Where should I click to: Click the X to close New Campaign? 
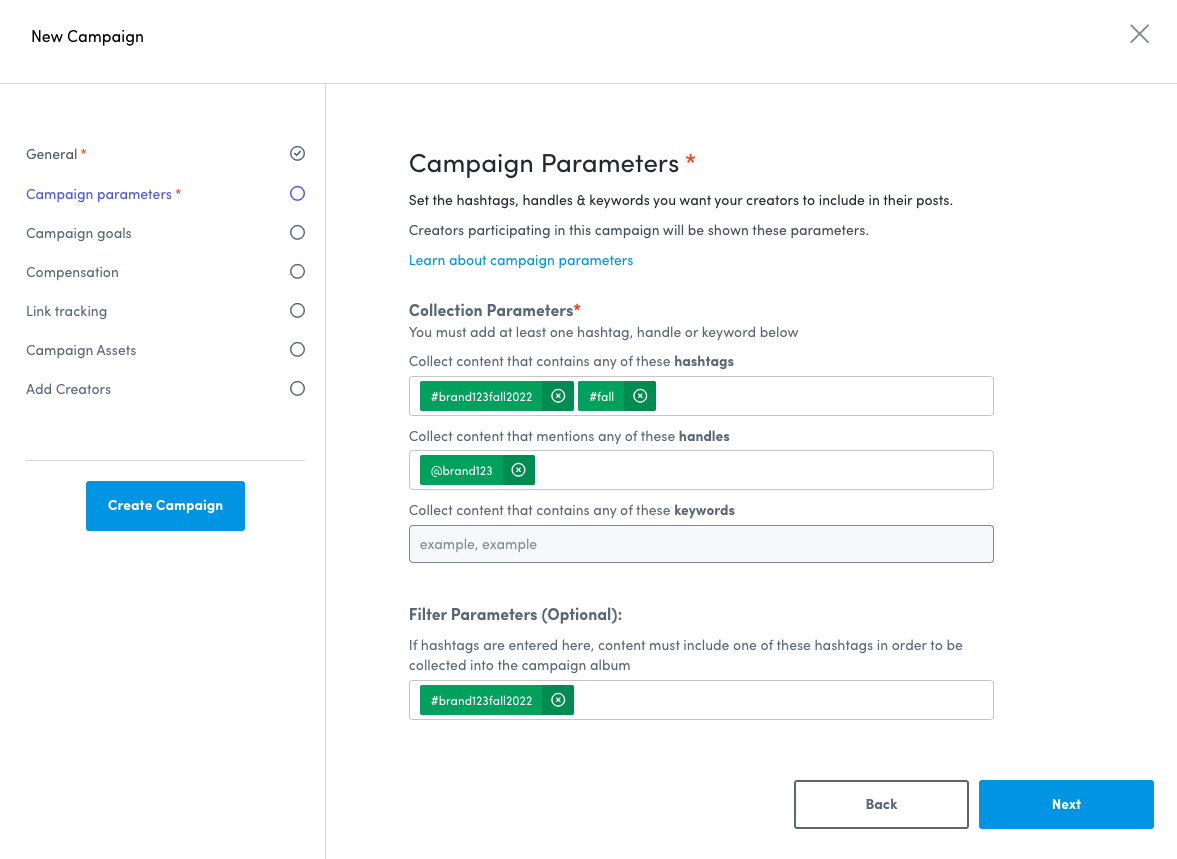(x=1139, y=33)
